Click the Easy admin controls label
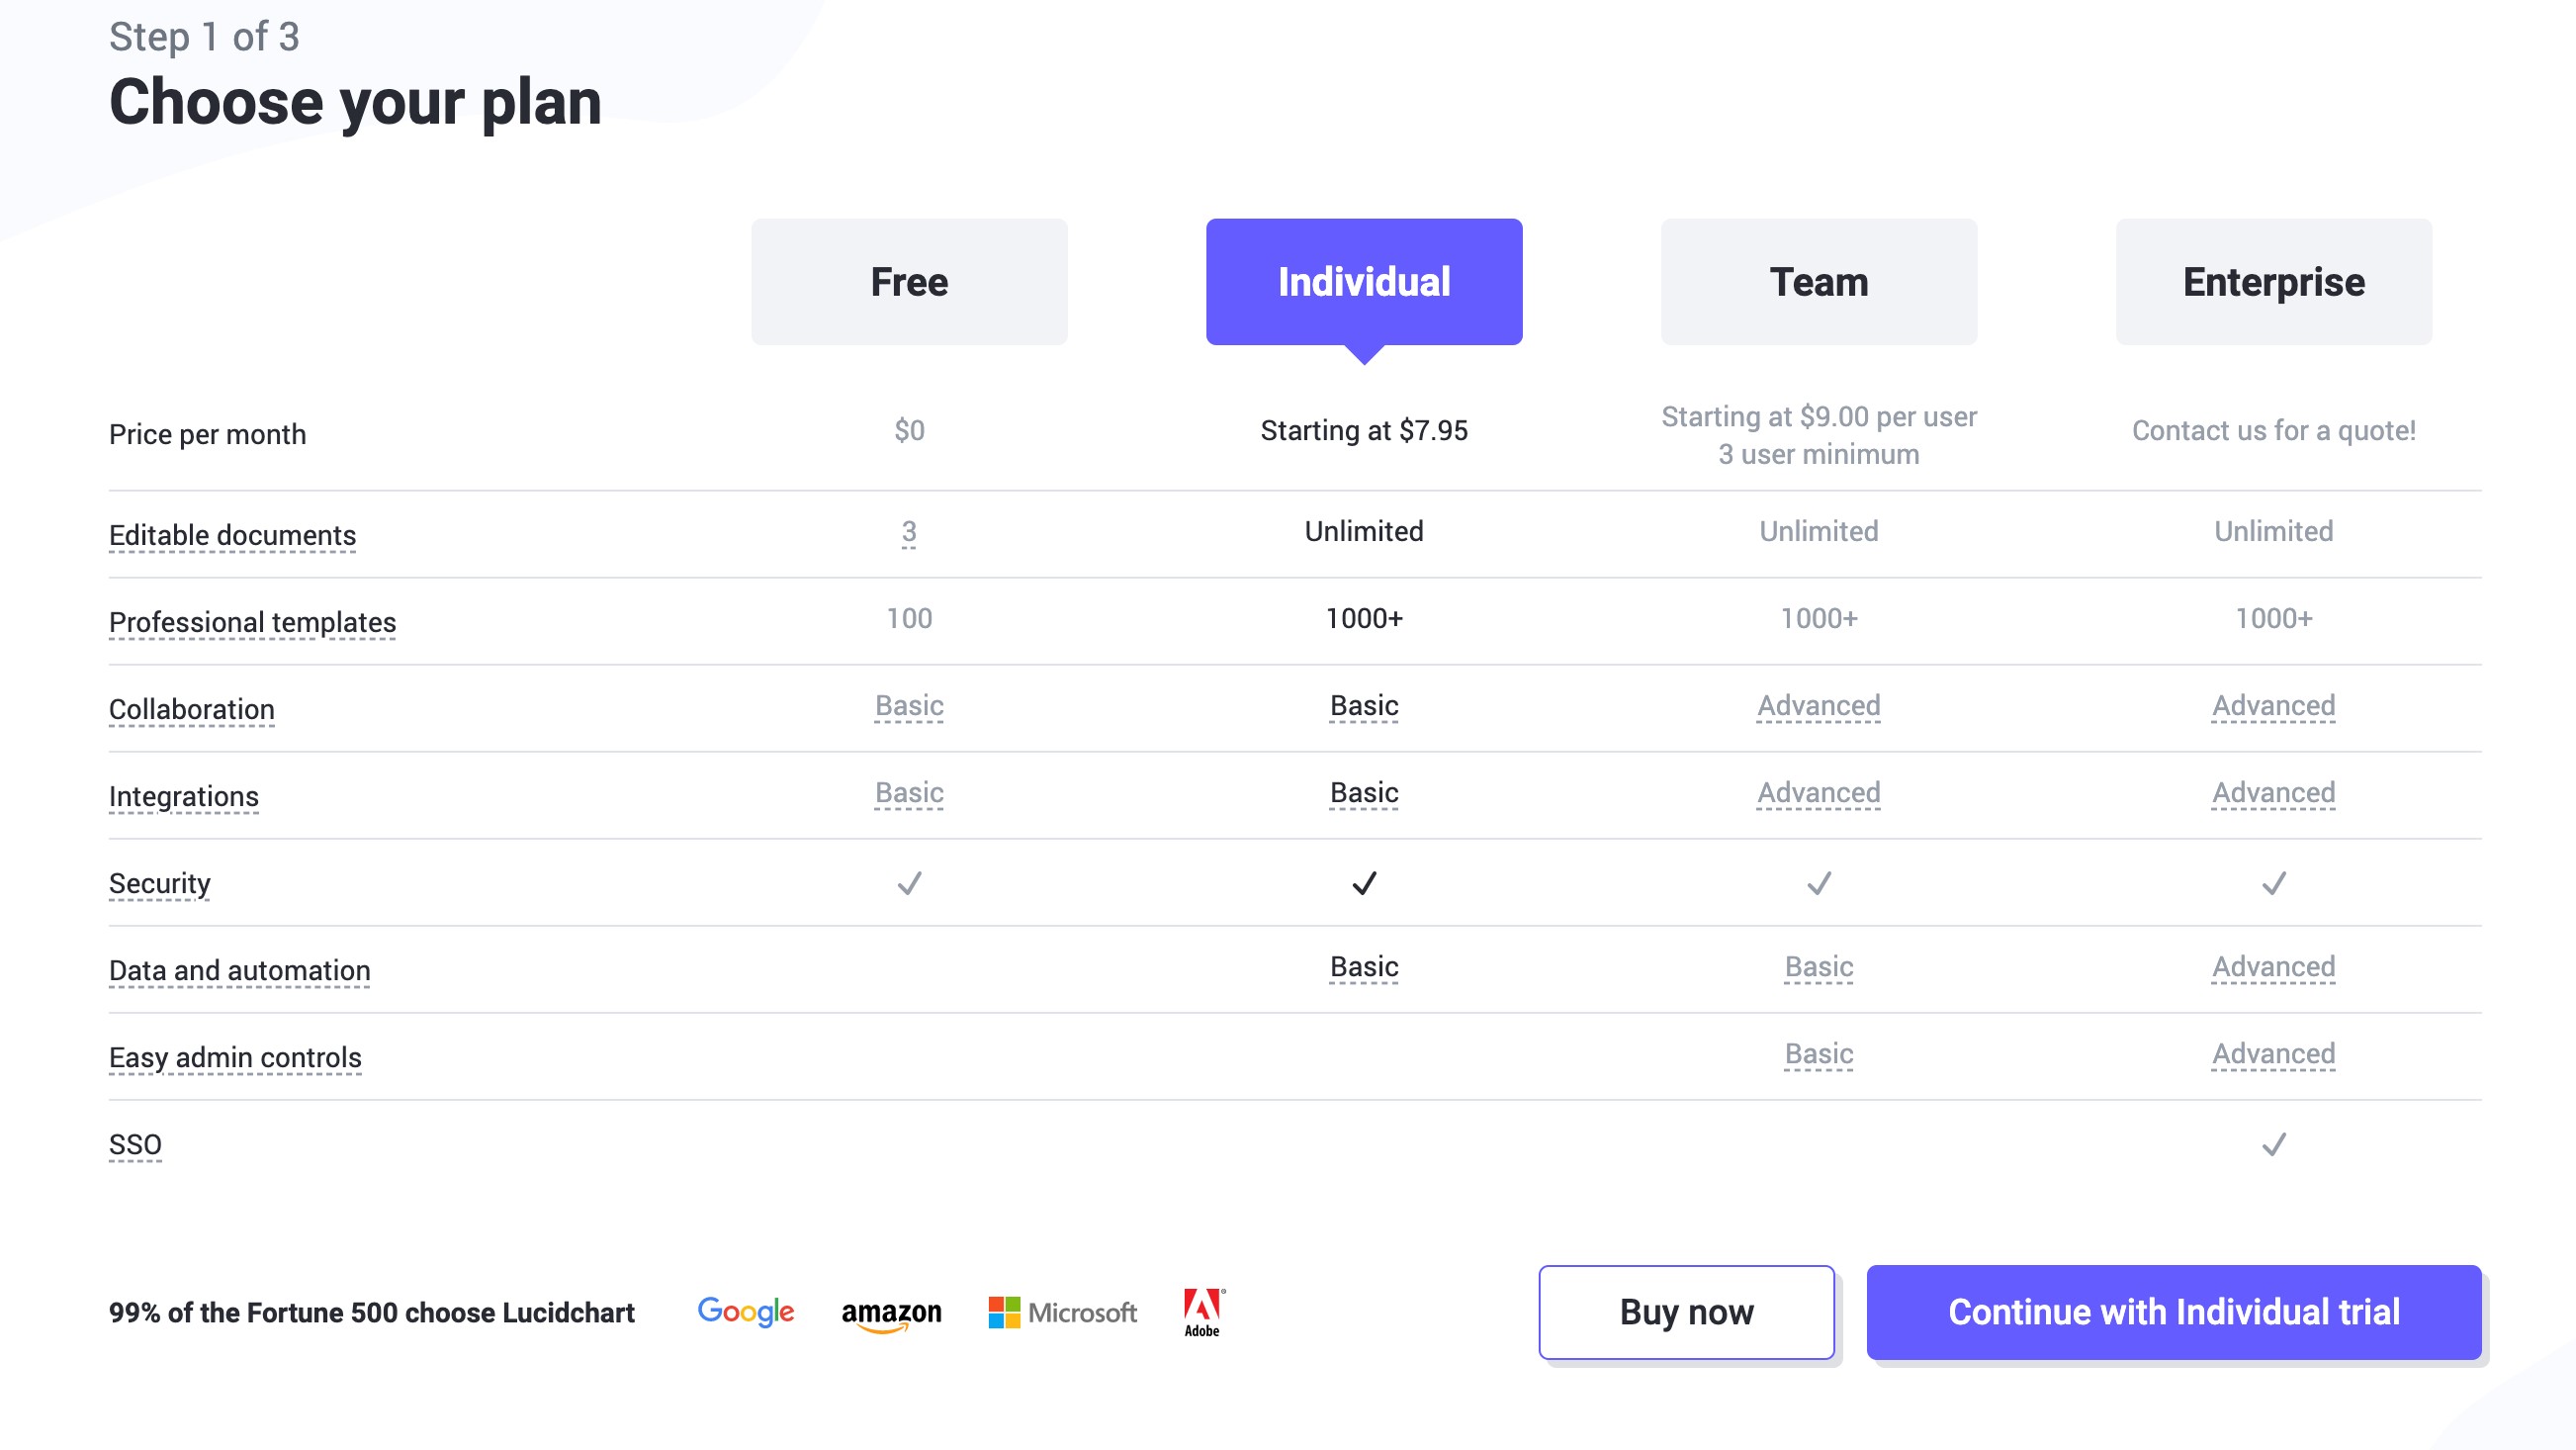Image resolution: width=2576 pixels, height=1450 pixels. point(235,1057)
